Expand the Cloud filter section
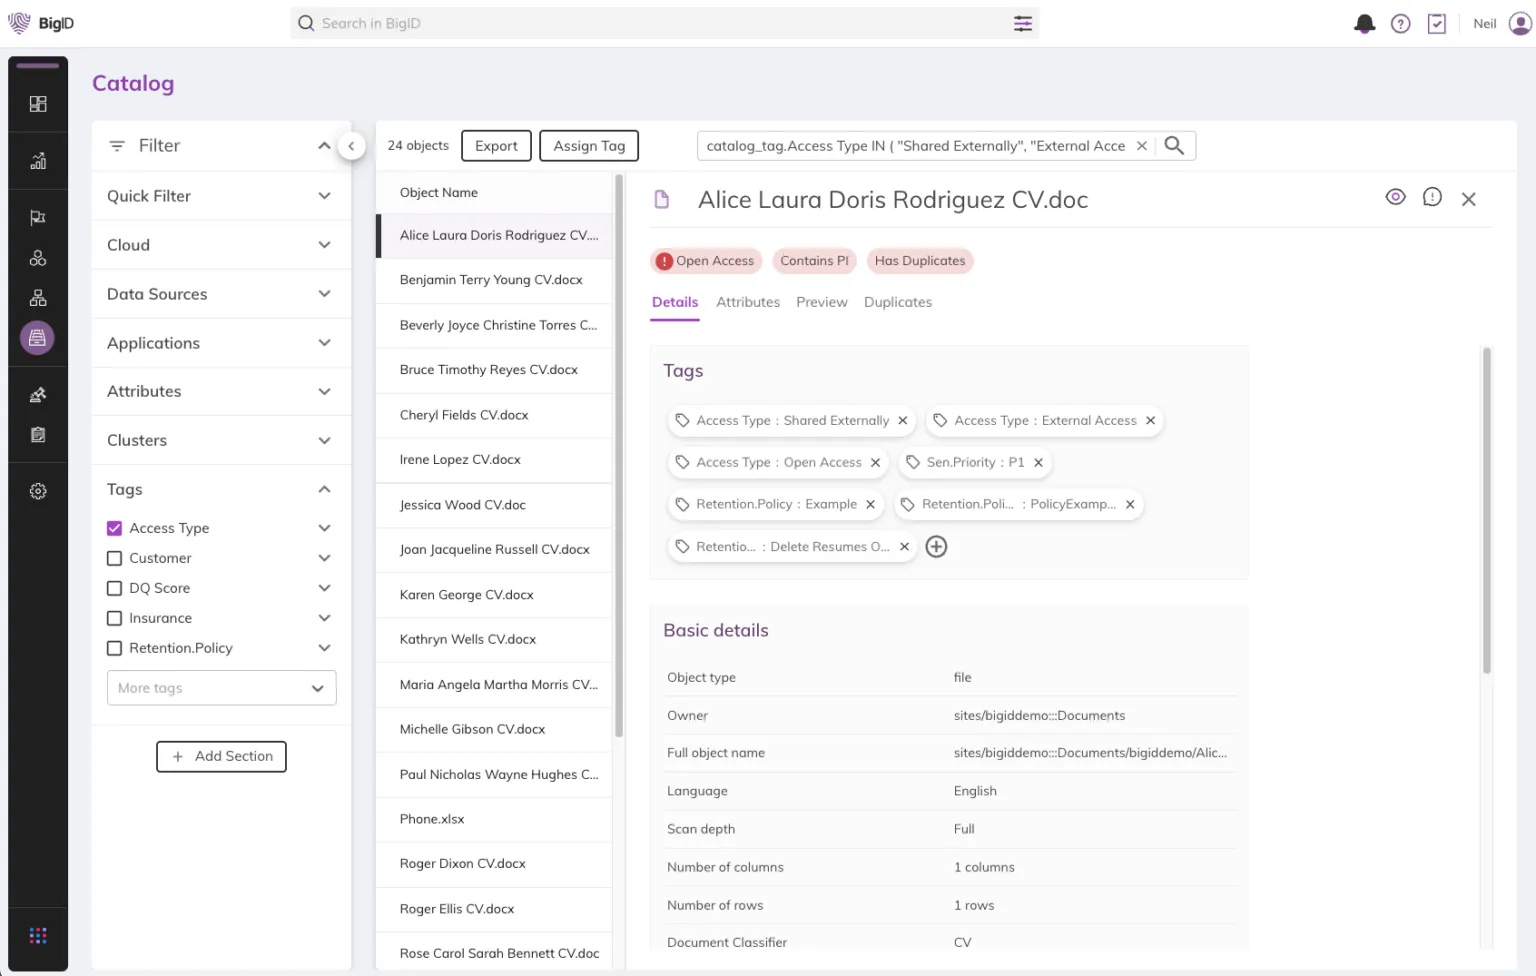Viewport: 1536px width, 976px height. pyautogui.click(x=221, y=245)
